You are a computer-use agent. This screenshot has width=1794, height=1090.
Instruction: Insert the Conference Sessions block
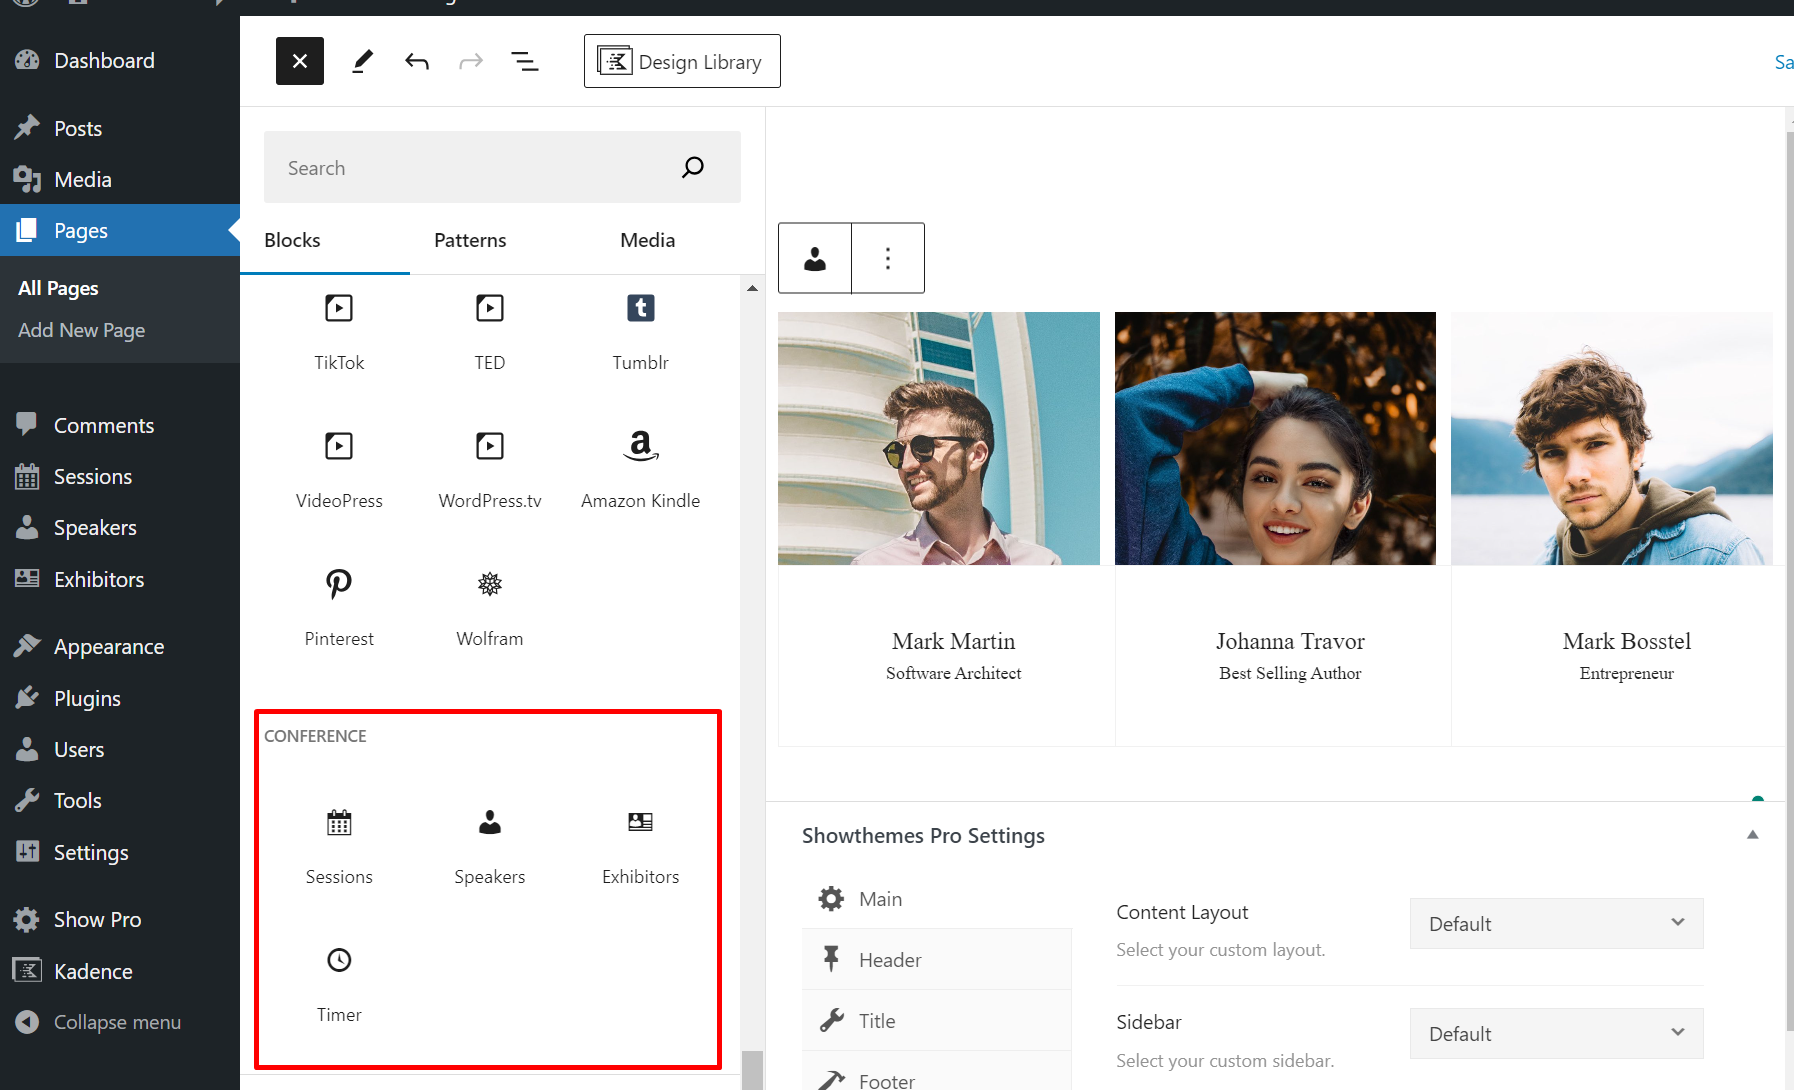click(339, 846)
